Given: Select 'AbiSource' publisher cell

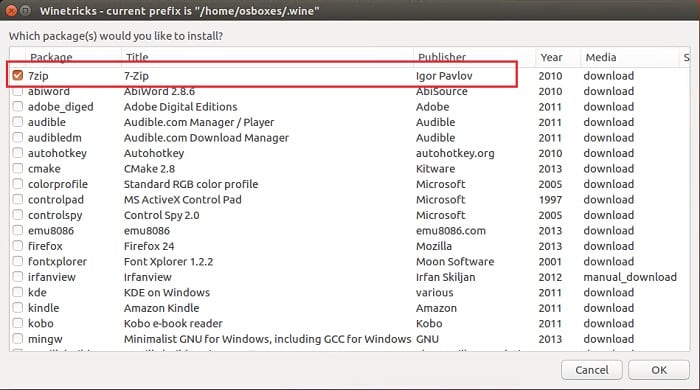Looking at the screenshot, I should (x=442, y=91).
